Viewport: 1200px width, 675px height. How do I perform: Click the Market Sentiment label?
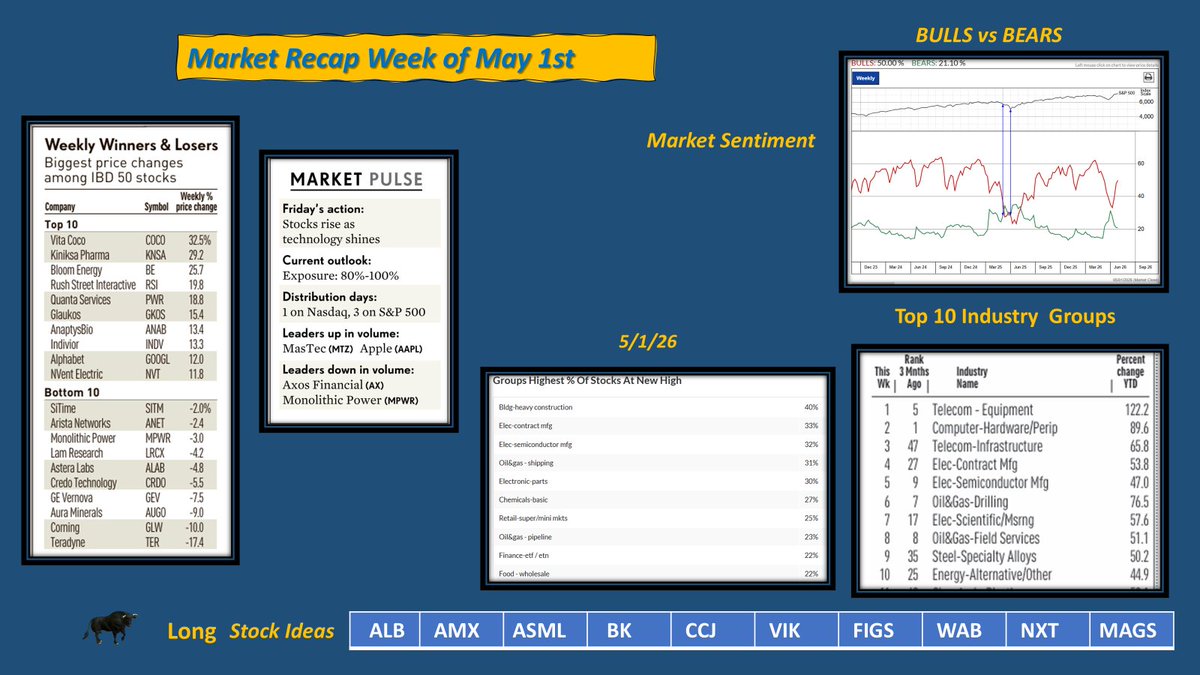tap(730, 141)
